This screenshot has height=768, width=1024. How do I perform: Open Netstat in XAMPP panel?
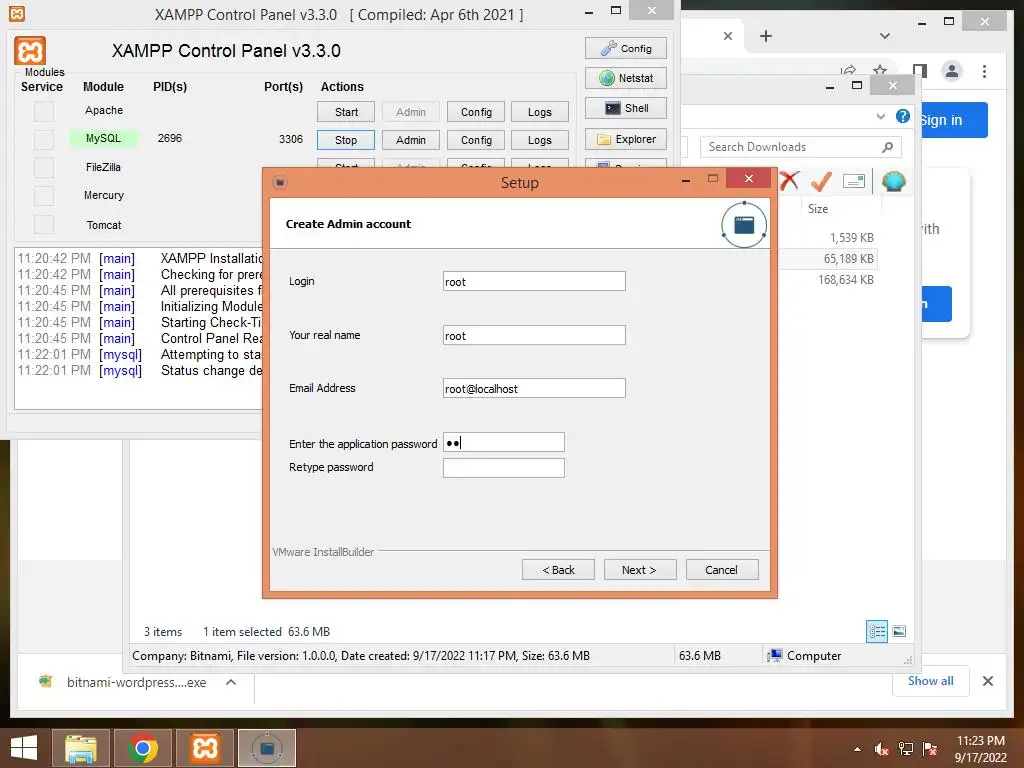pyautogui.click(x=626, y=78)
